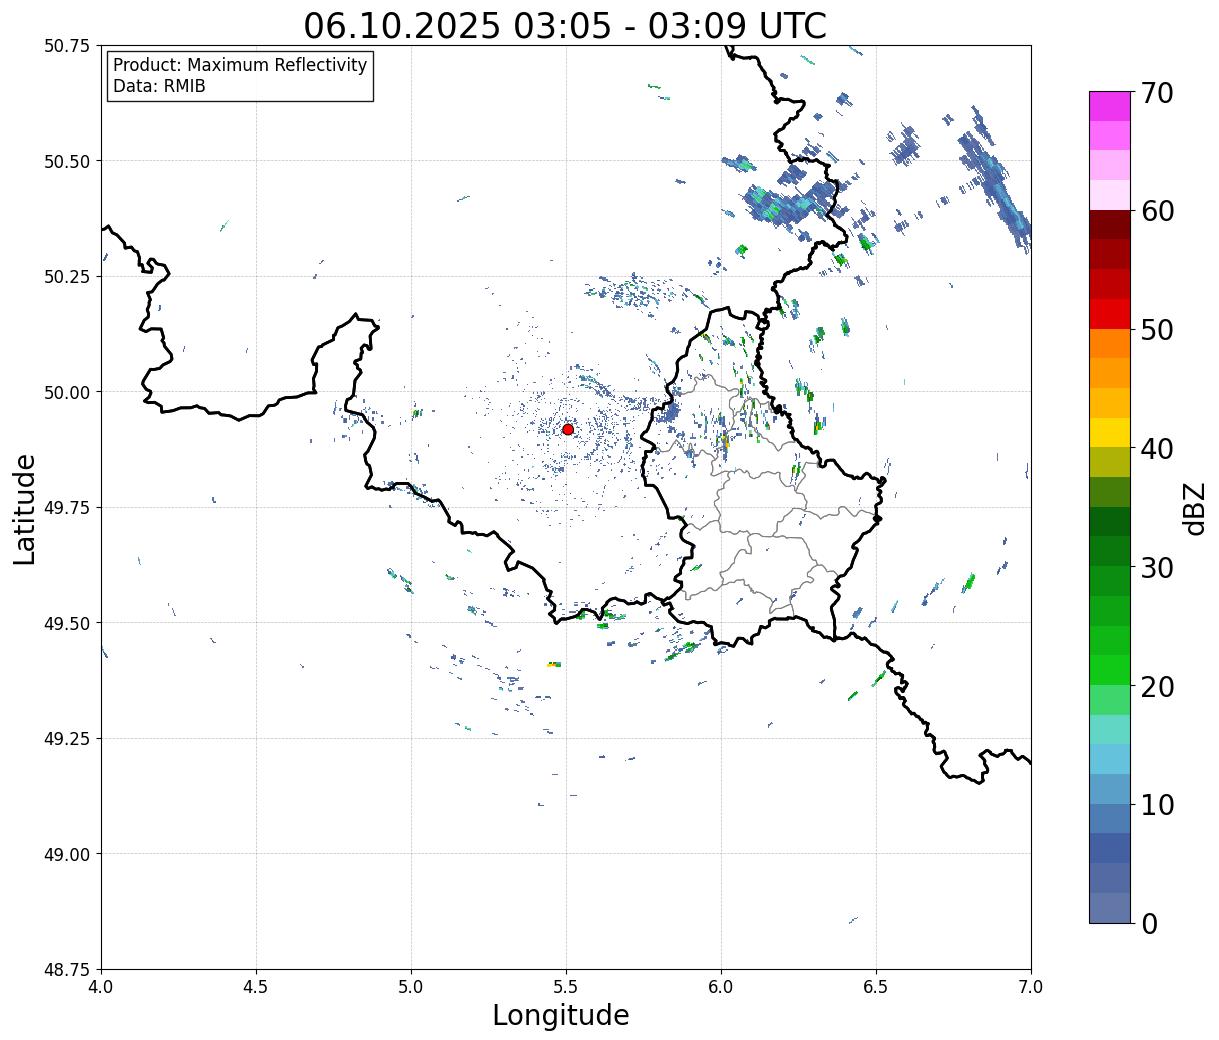Click the light green colorbar swatch at 20 dBZ
The width and height of the screenshot is (1219, 1040).
coord(1110,700)
